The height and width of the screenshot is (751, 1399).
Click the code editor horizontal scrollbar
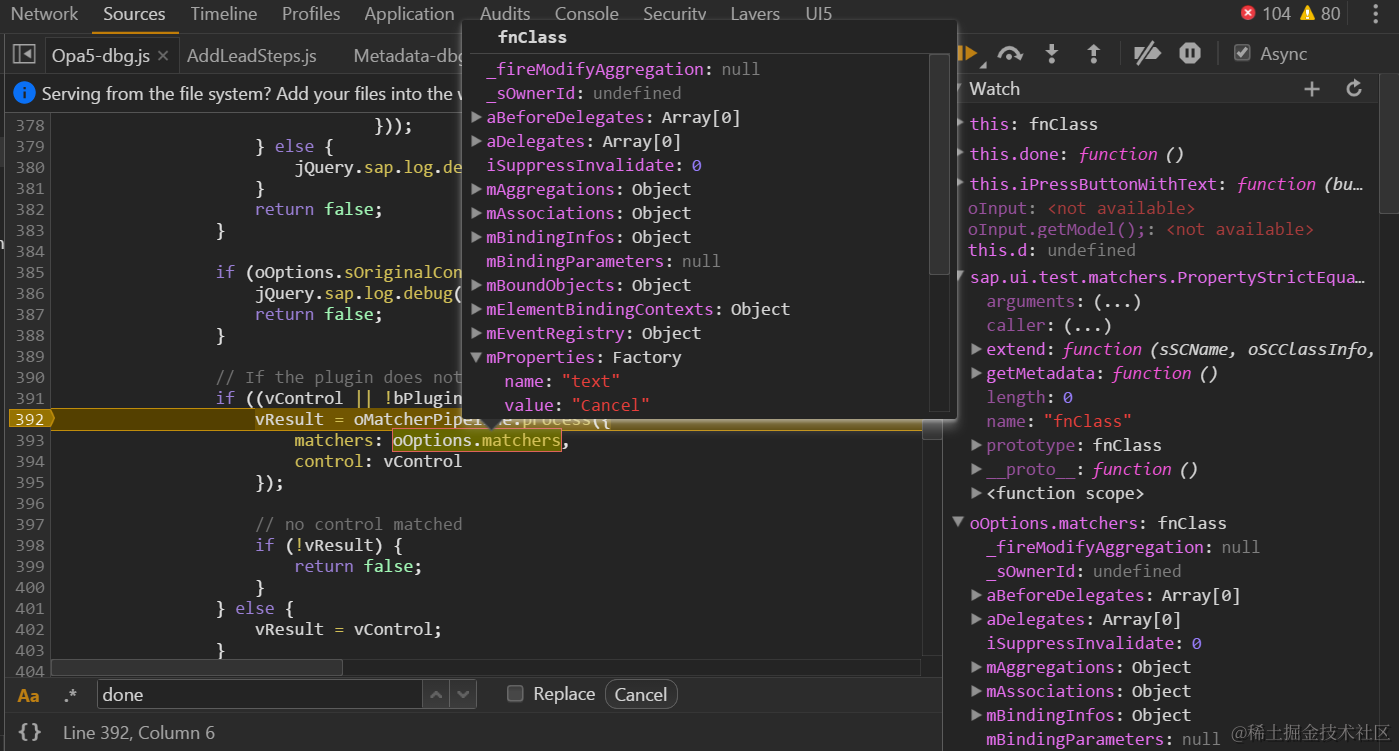[x=197, y=667]
